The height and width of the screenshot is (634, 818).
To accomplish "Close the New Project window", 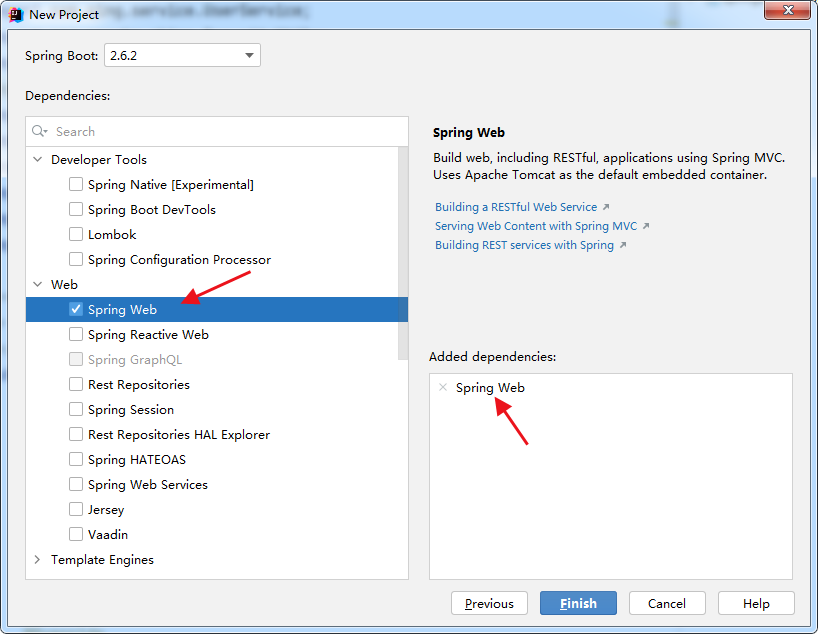I will [x=788, y=10].
